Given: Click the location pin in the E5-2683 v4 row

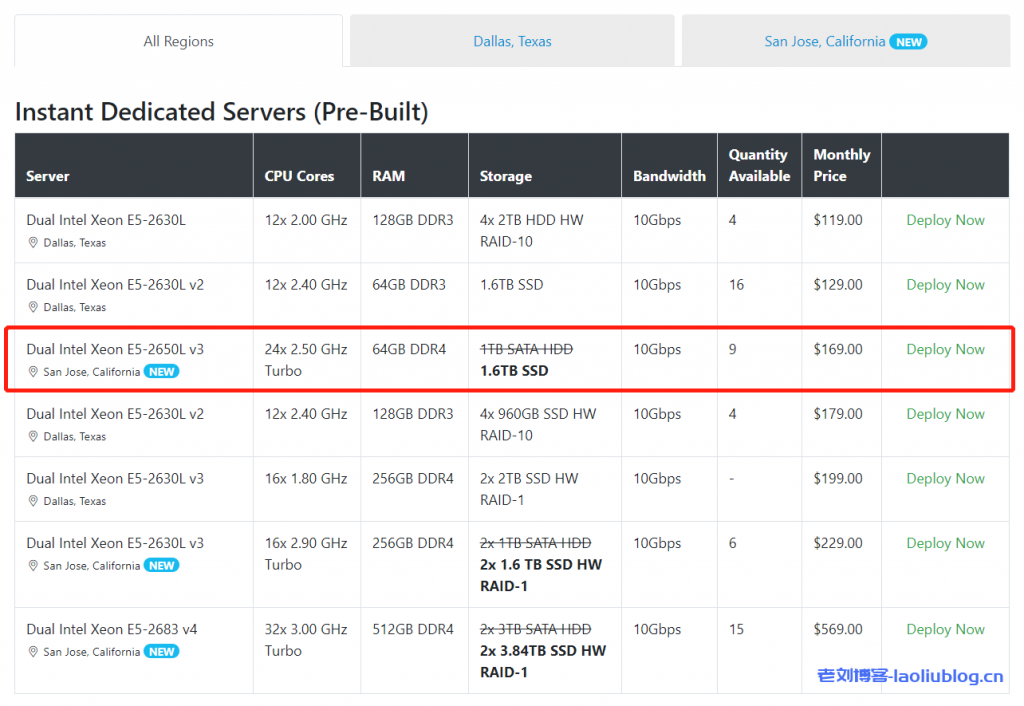Looking at the screenshot, I should tap(33, 652).
